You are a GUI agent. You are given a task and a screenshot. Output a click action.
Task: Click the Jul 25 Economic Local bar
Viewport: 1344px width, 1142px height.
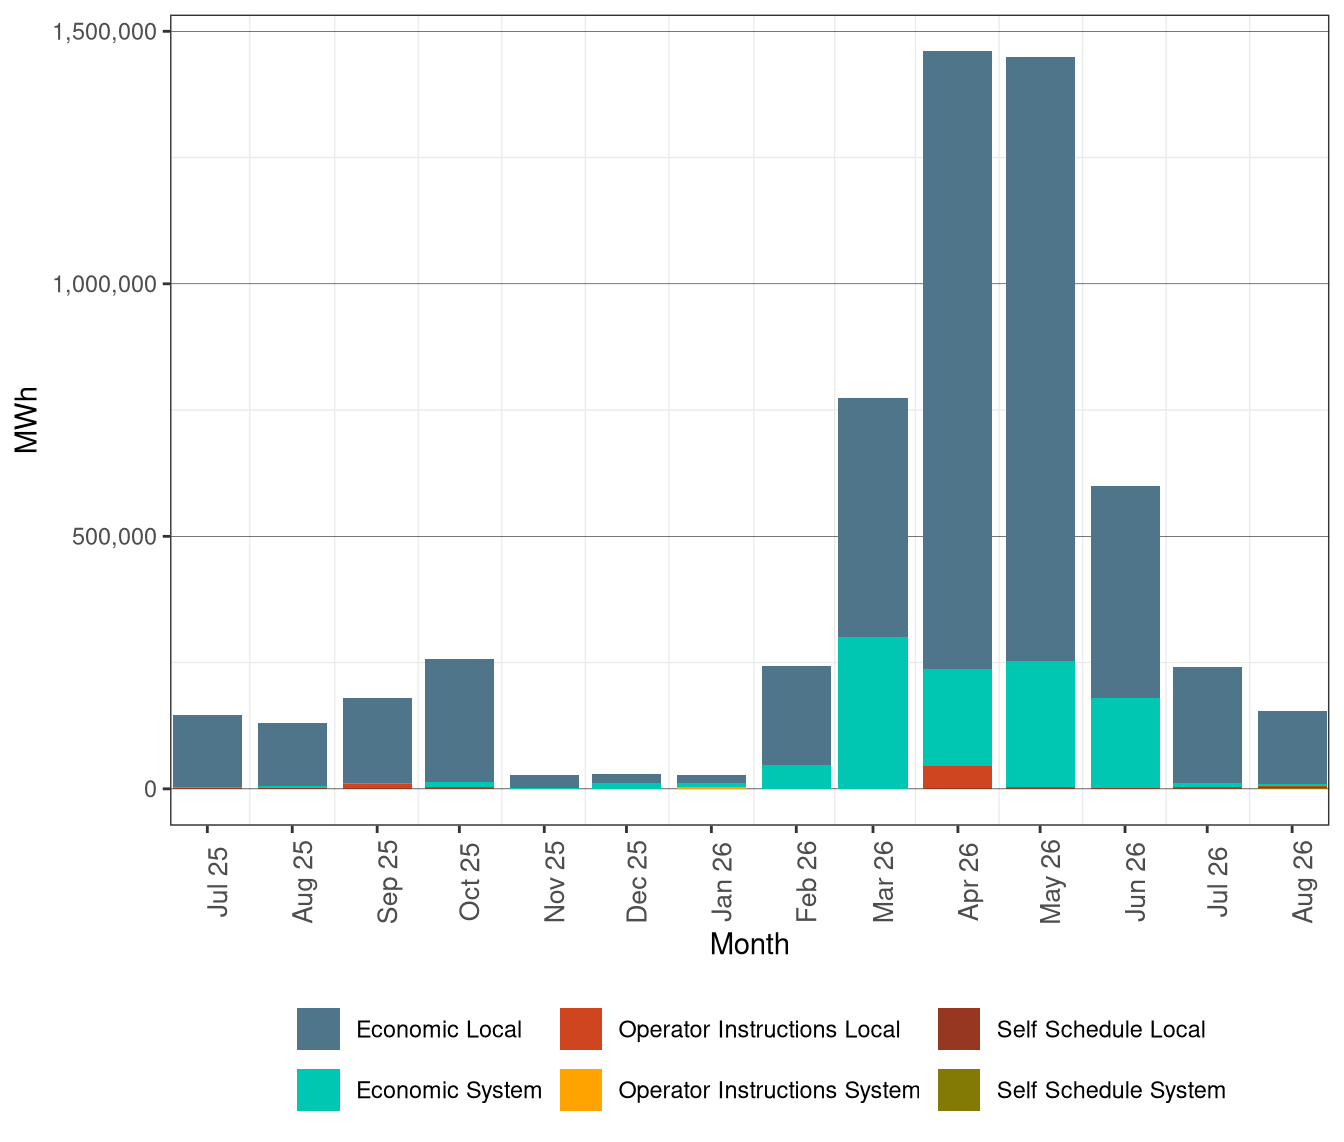click(x=207, y=751)
